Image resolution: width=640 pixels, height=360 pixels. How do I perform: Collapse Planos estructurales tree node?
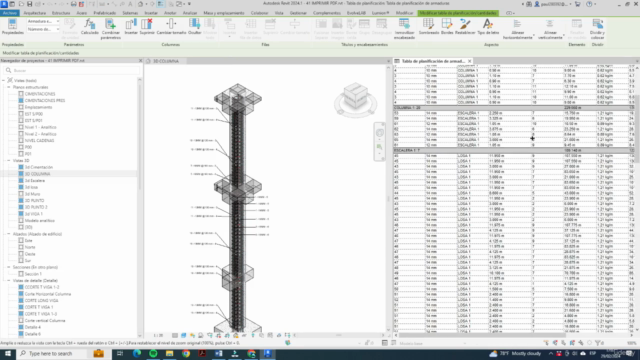(9, 87)
